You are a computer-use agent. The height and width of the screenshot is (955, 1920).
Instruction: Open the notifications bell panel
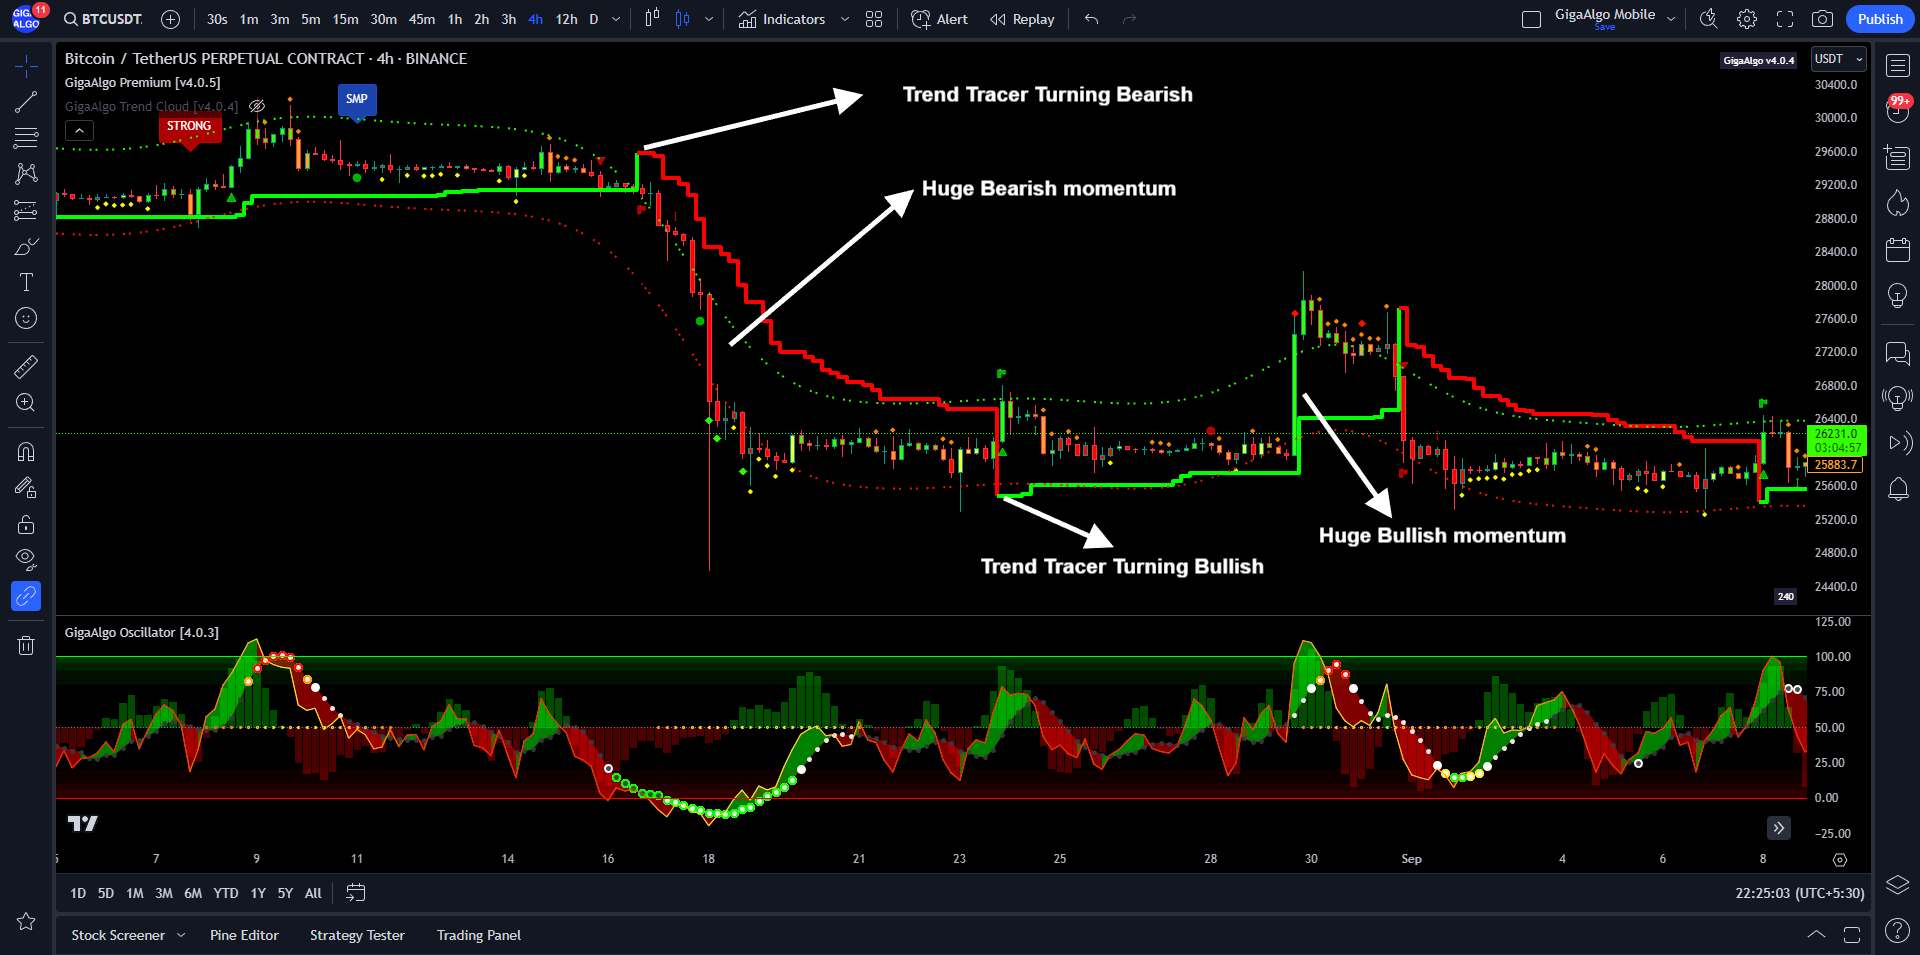(1897, 489)
